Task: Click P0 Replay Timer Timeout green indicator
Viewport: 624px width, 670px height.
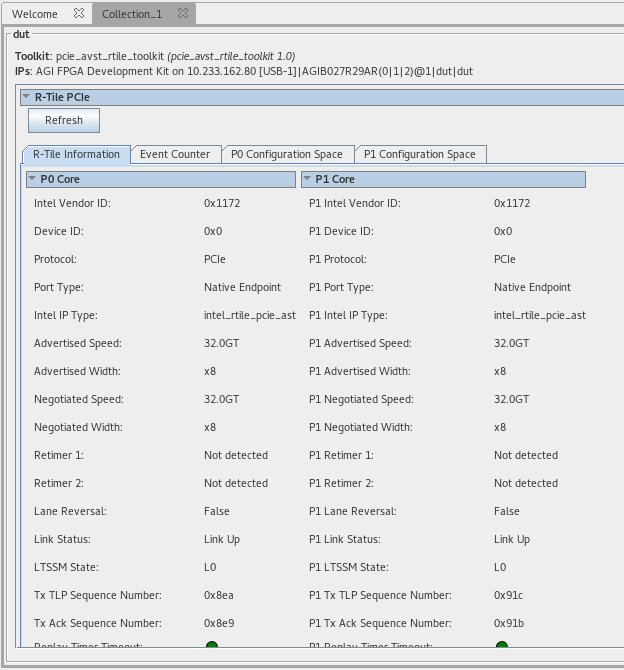Action: pos(212,644)
